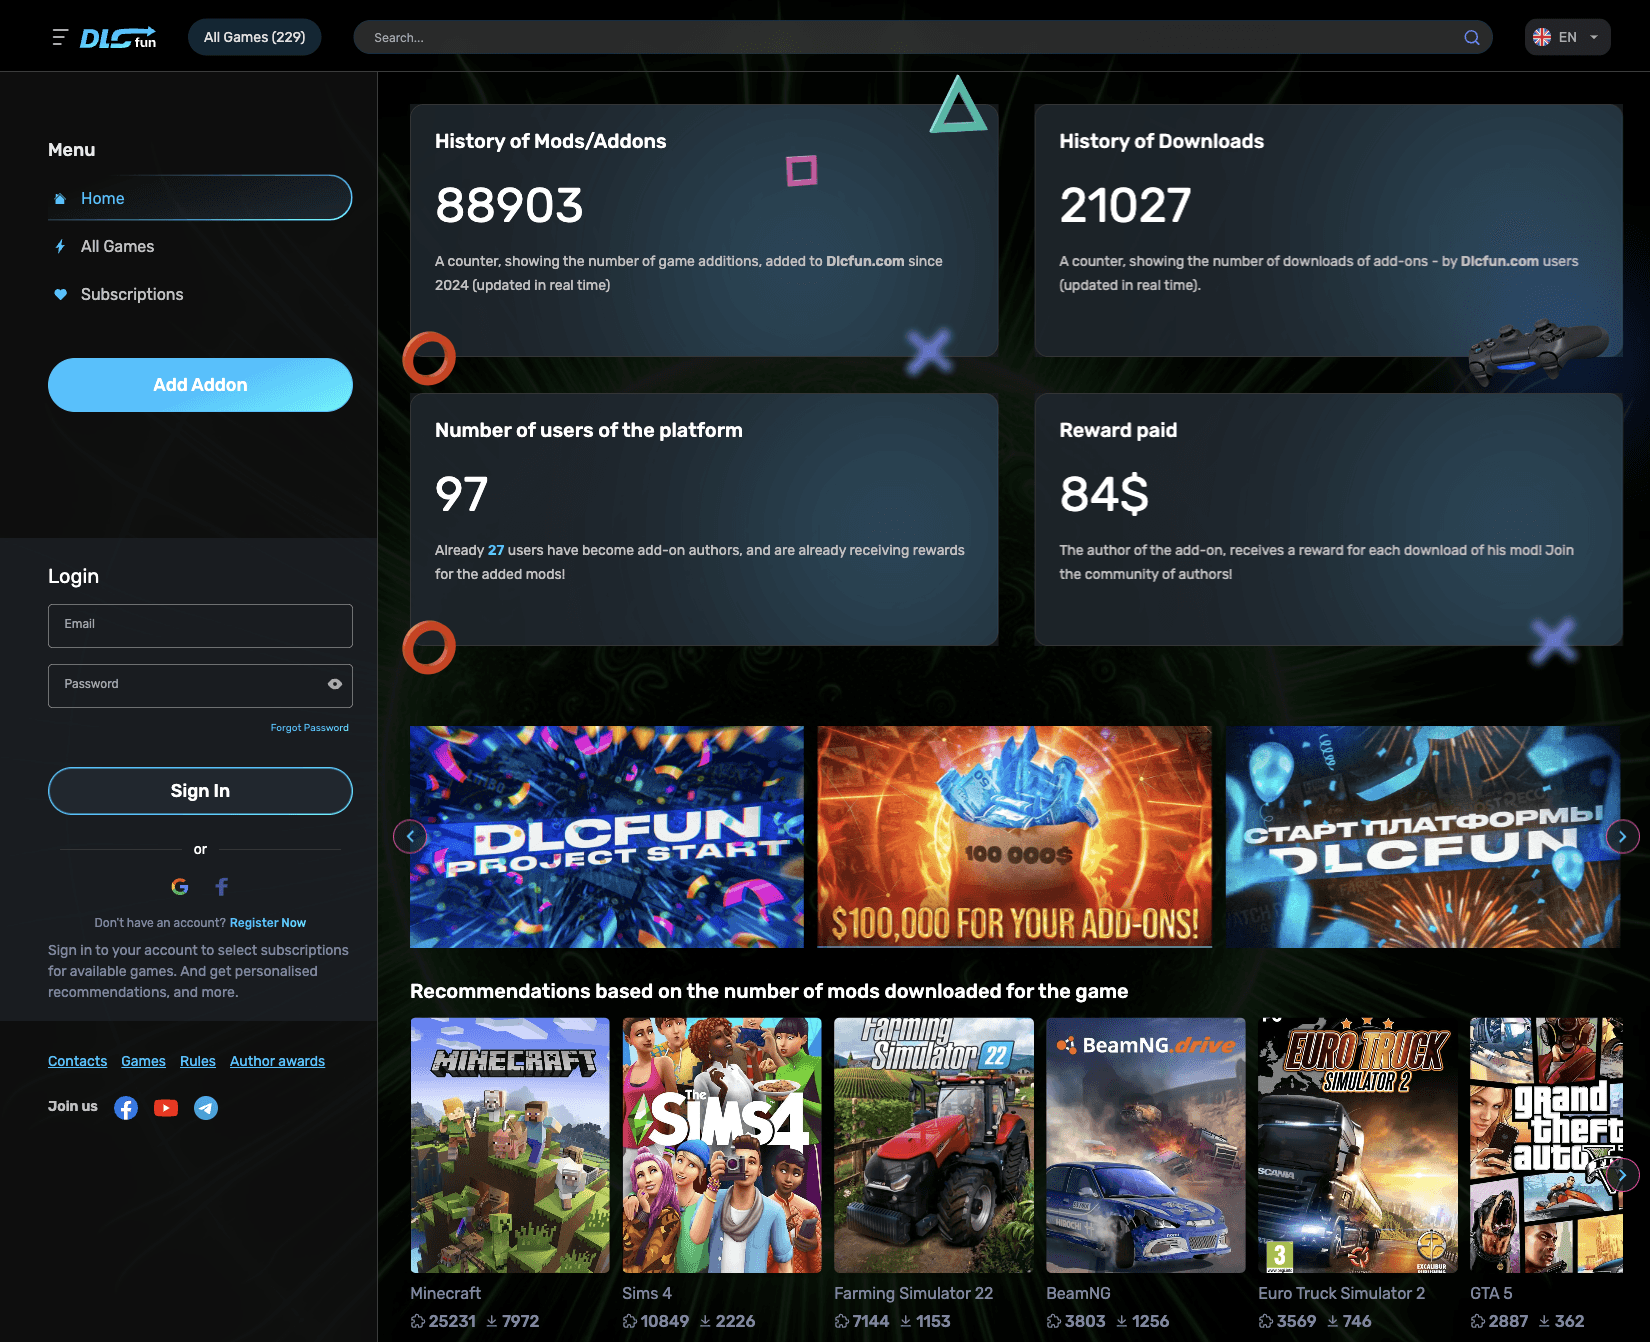Click the Home icon in menu
The image size is (1650, 1342).
(60, 198)
